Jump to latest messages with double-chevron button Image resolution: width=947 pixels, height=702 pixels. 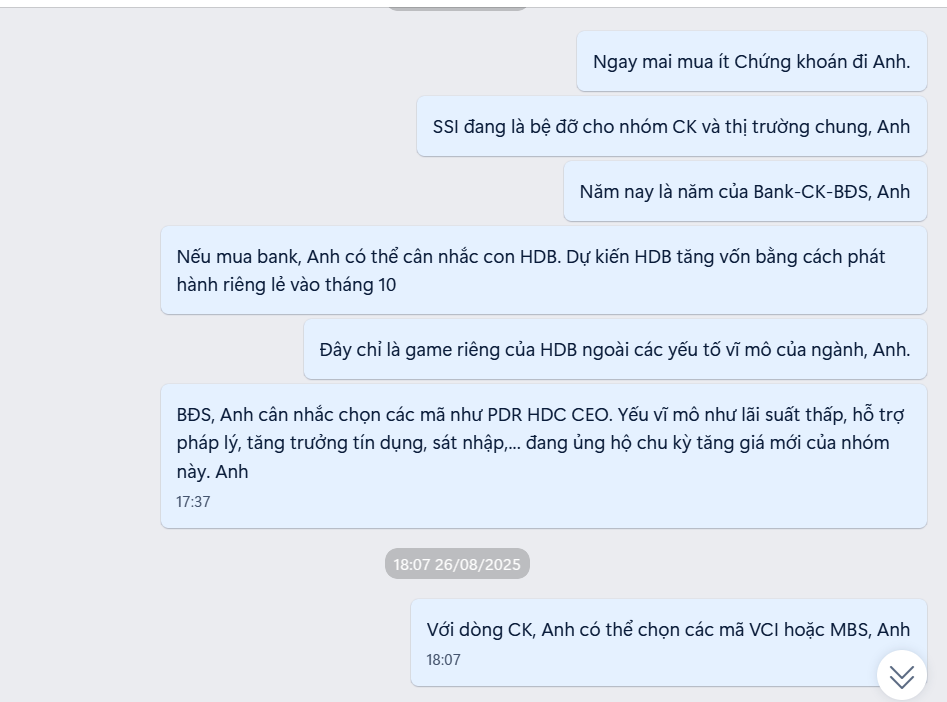click(902, 675)
